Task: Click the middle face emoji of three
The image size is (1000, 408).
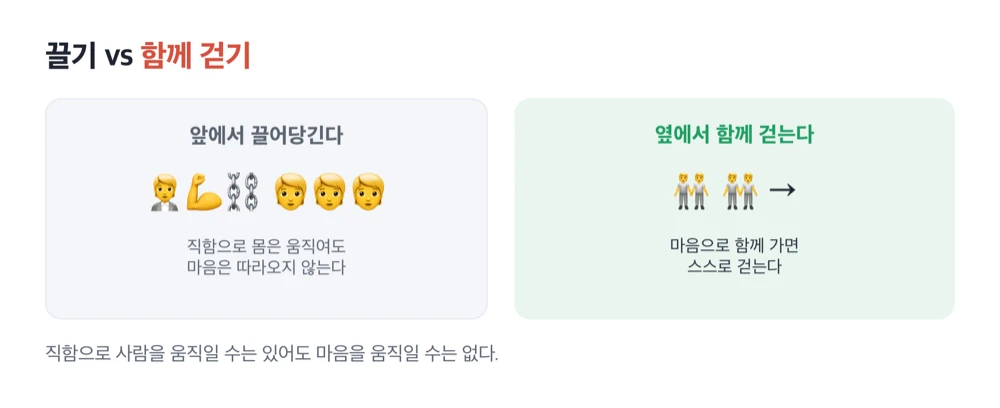Action: (329, 193)
